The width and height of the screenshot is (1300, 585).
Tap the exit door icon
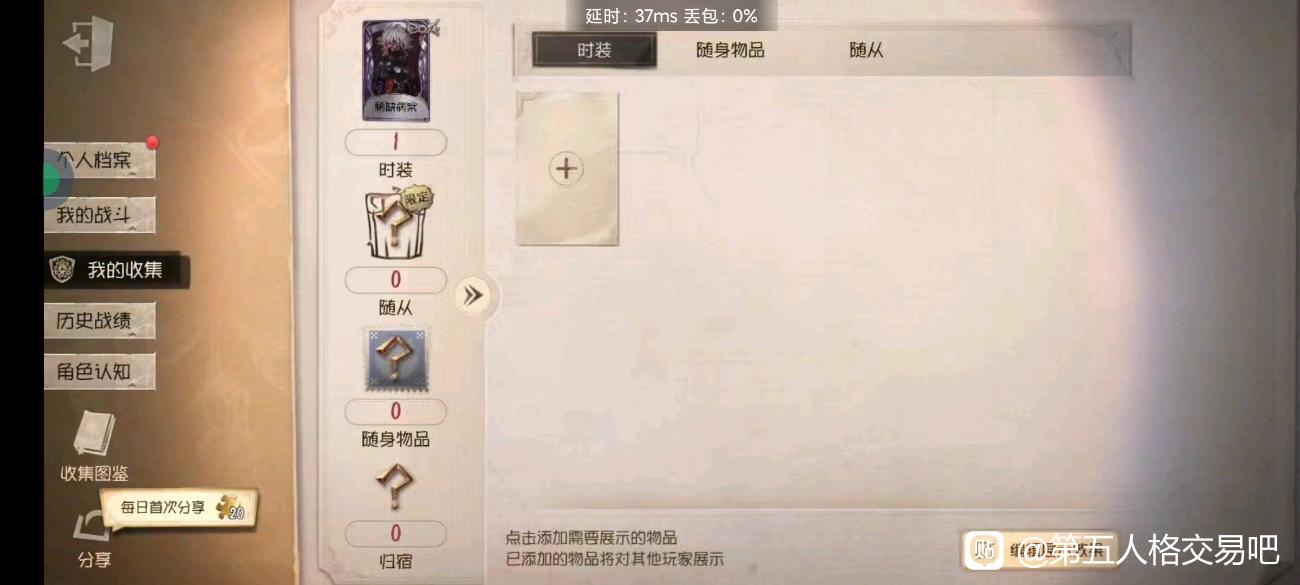coord(88,44)
